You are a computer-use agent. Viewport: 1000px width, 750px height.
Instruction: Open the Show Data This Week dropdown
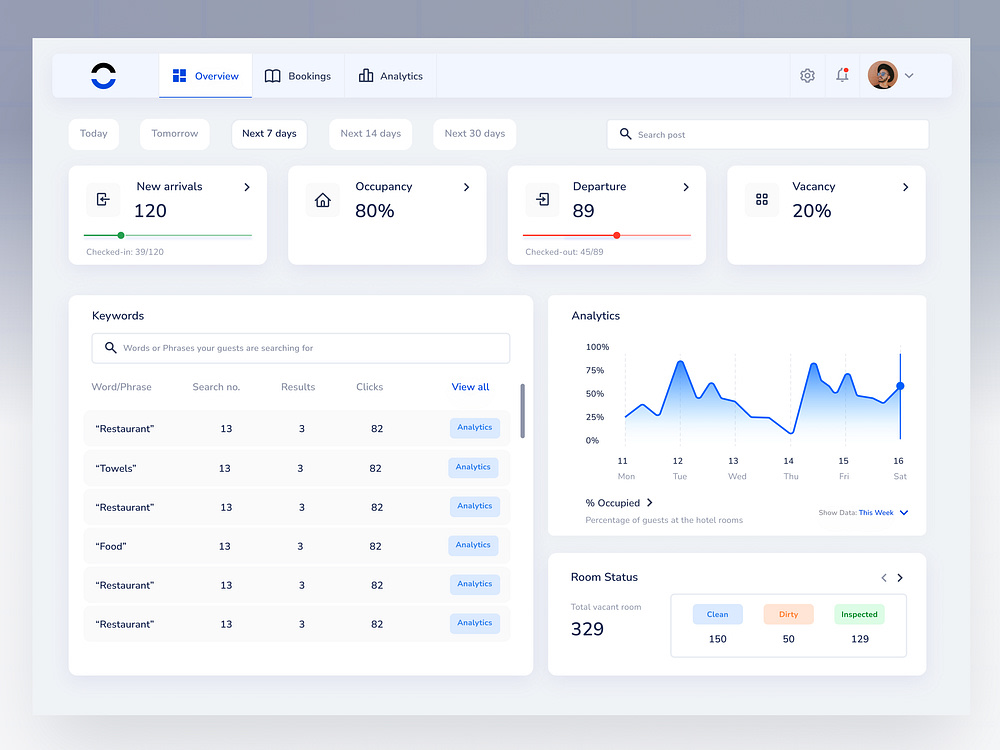point(864,513)
